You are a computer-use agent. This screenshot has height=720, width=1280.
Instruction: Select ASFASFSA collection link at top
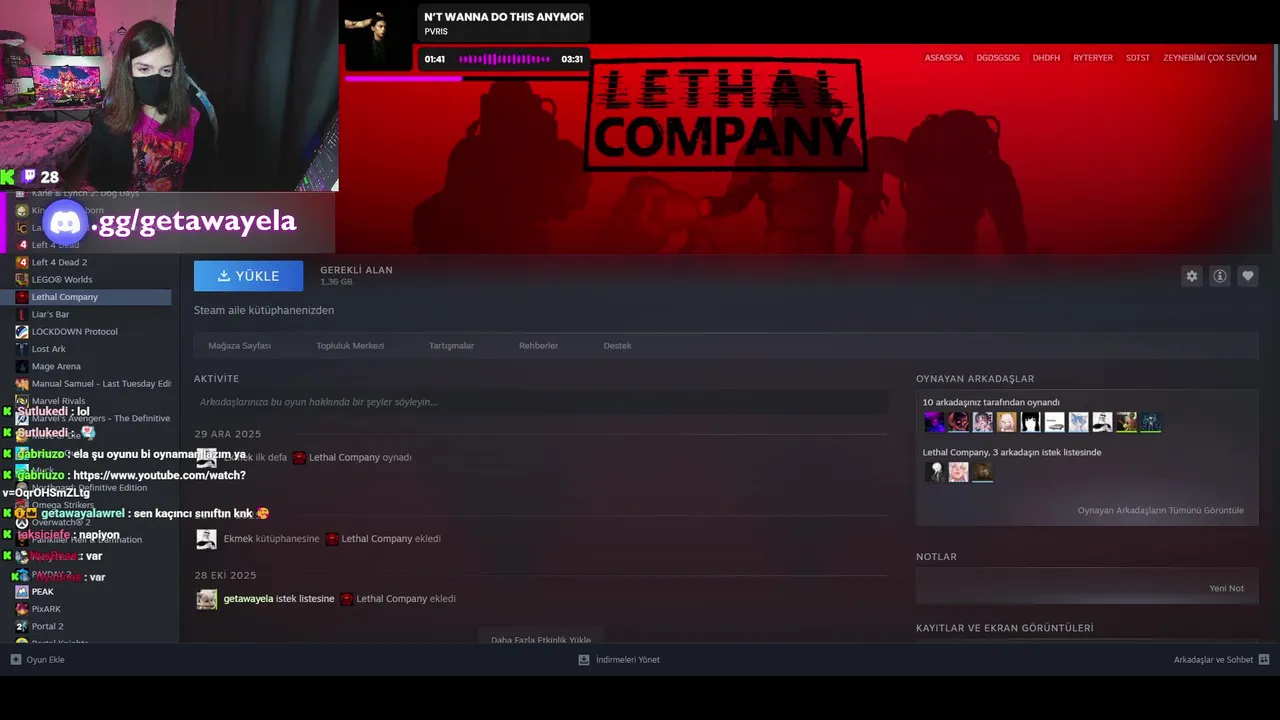coord(944,58)
